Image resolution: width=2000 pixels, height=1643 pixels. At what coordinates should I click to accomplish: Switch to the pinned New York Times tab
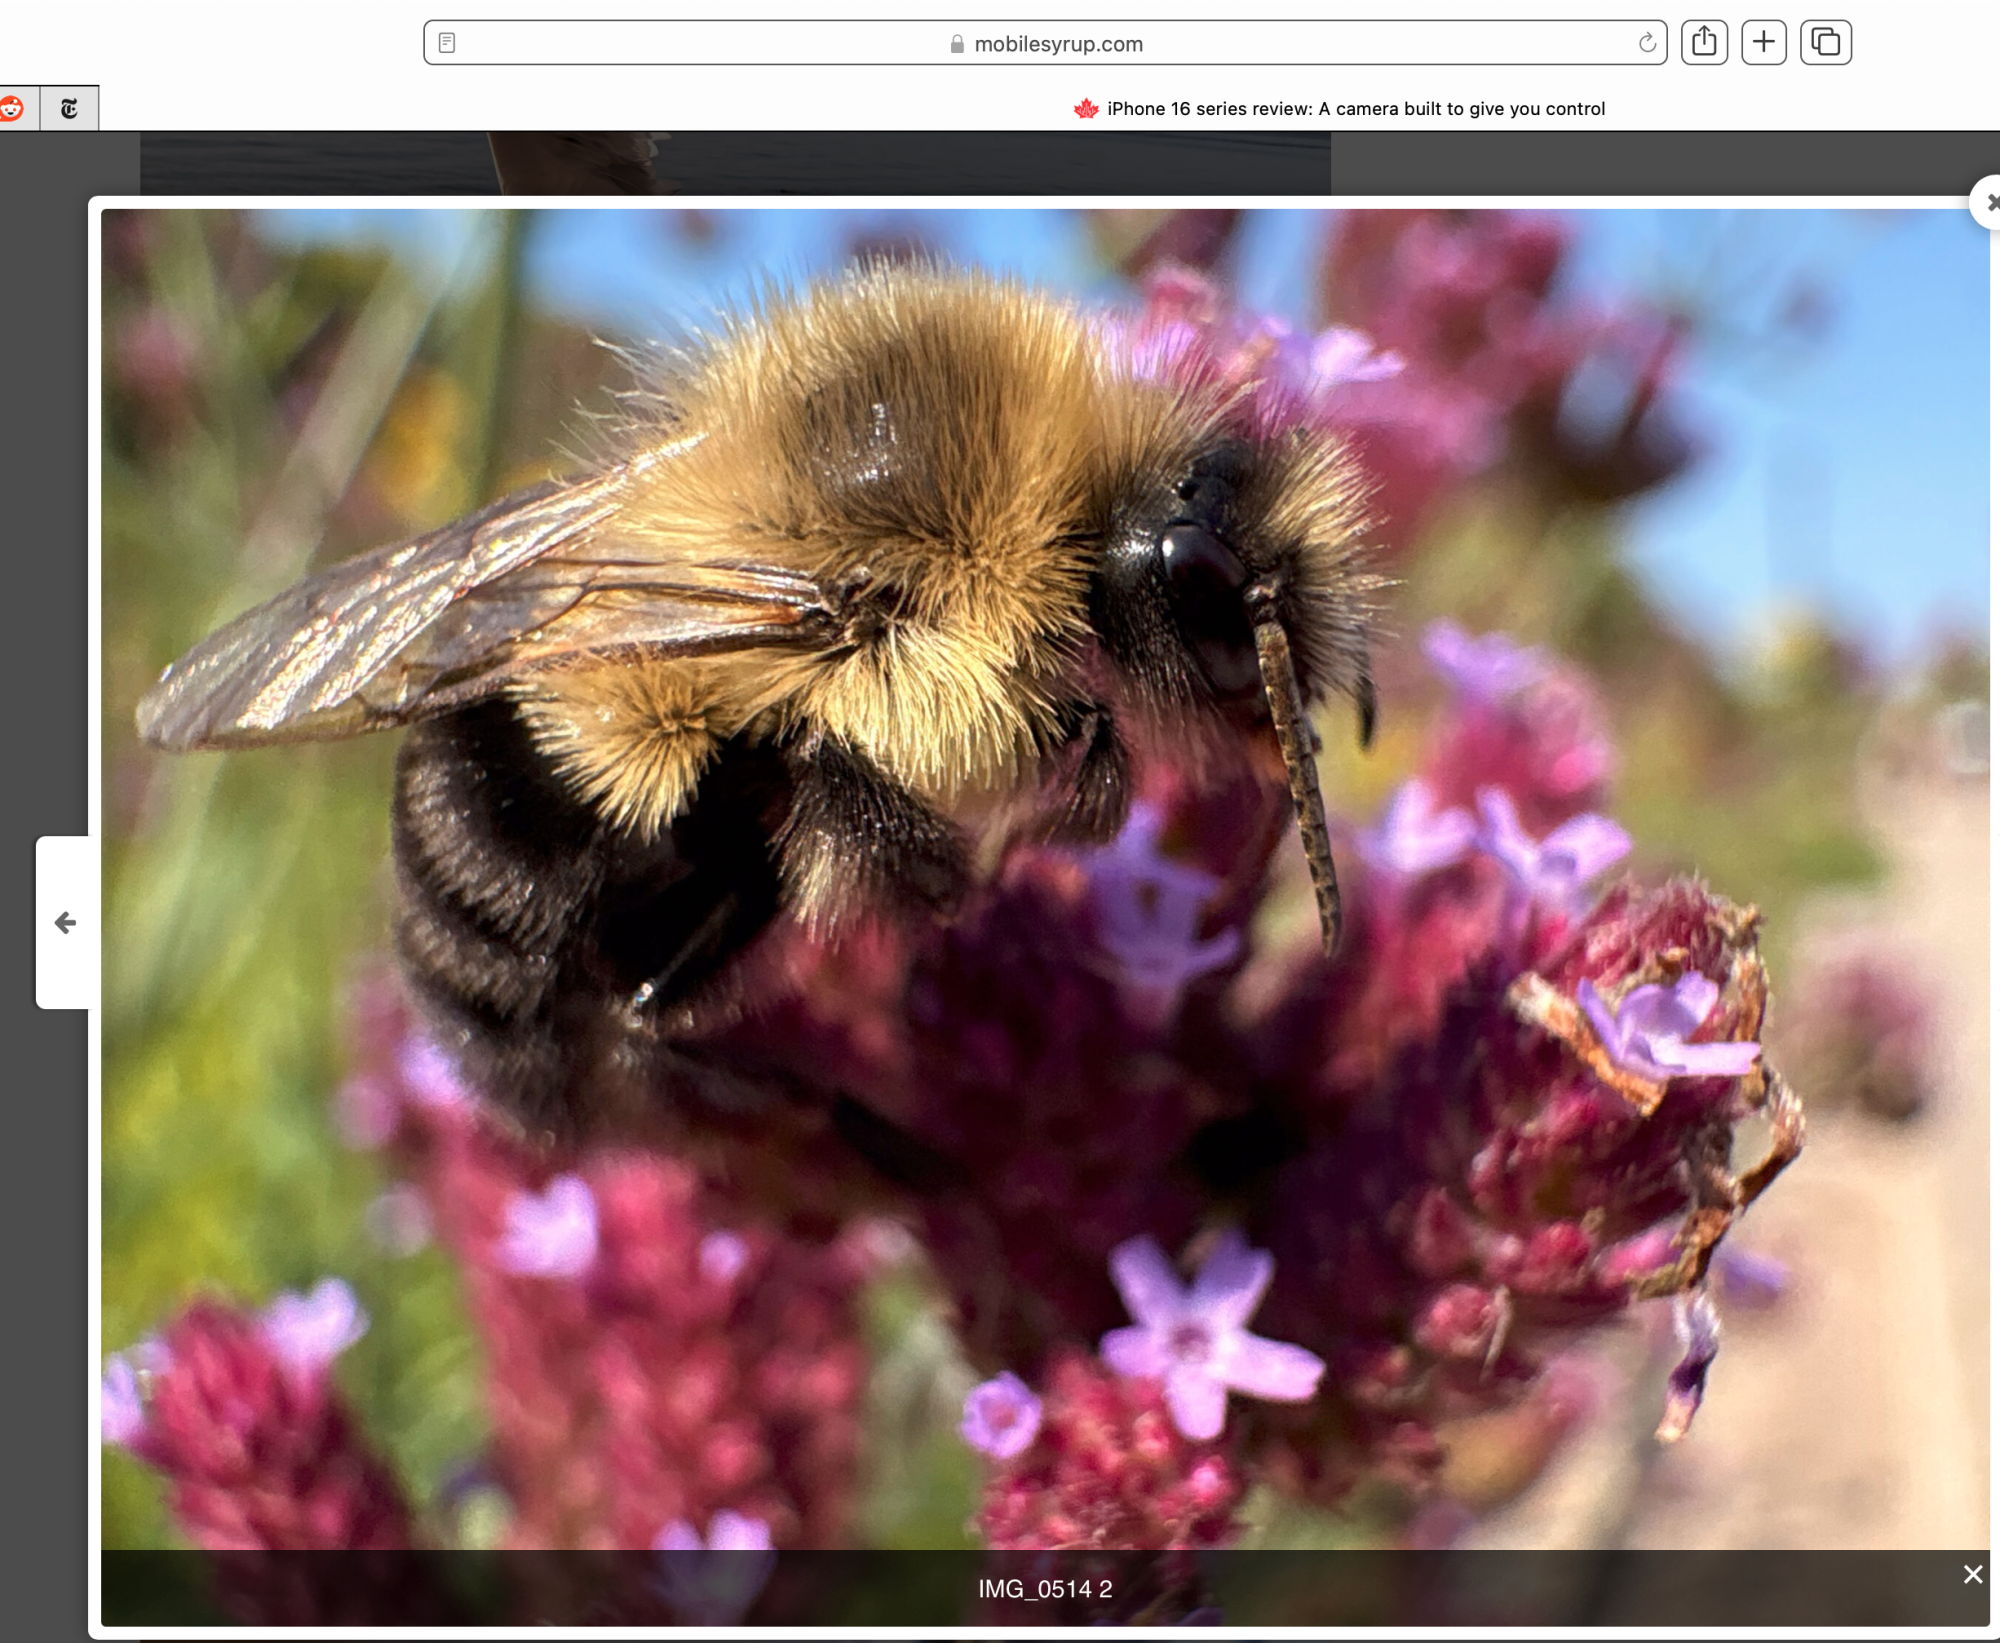69,108
